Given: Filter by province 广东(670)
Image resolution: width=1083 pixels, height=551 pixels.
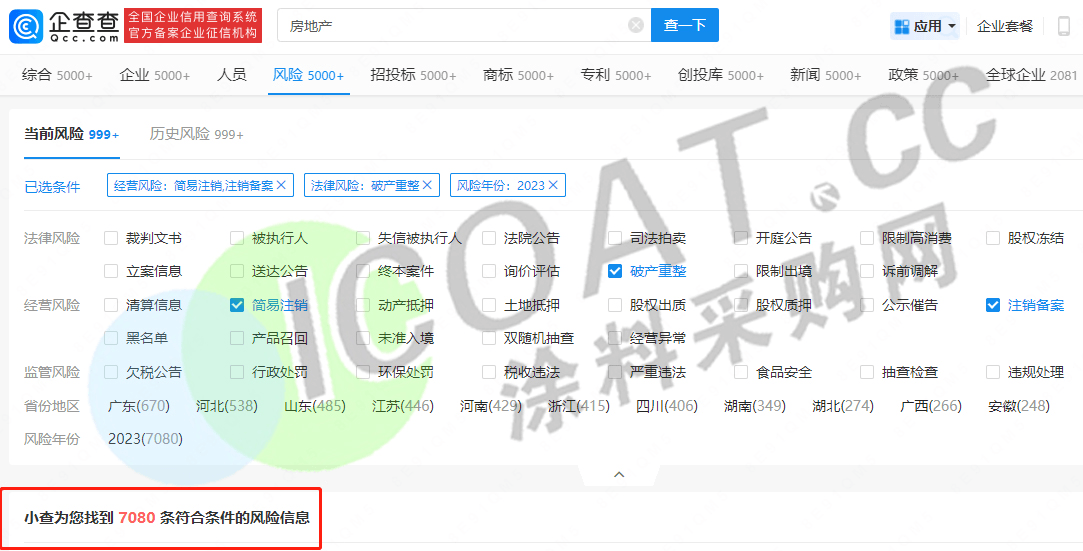Looking at the screenshot, I should click(x=139, y=406).
